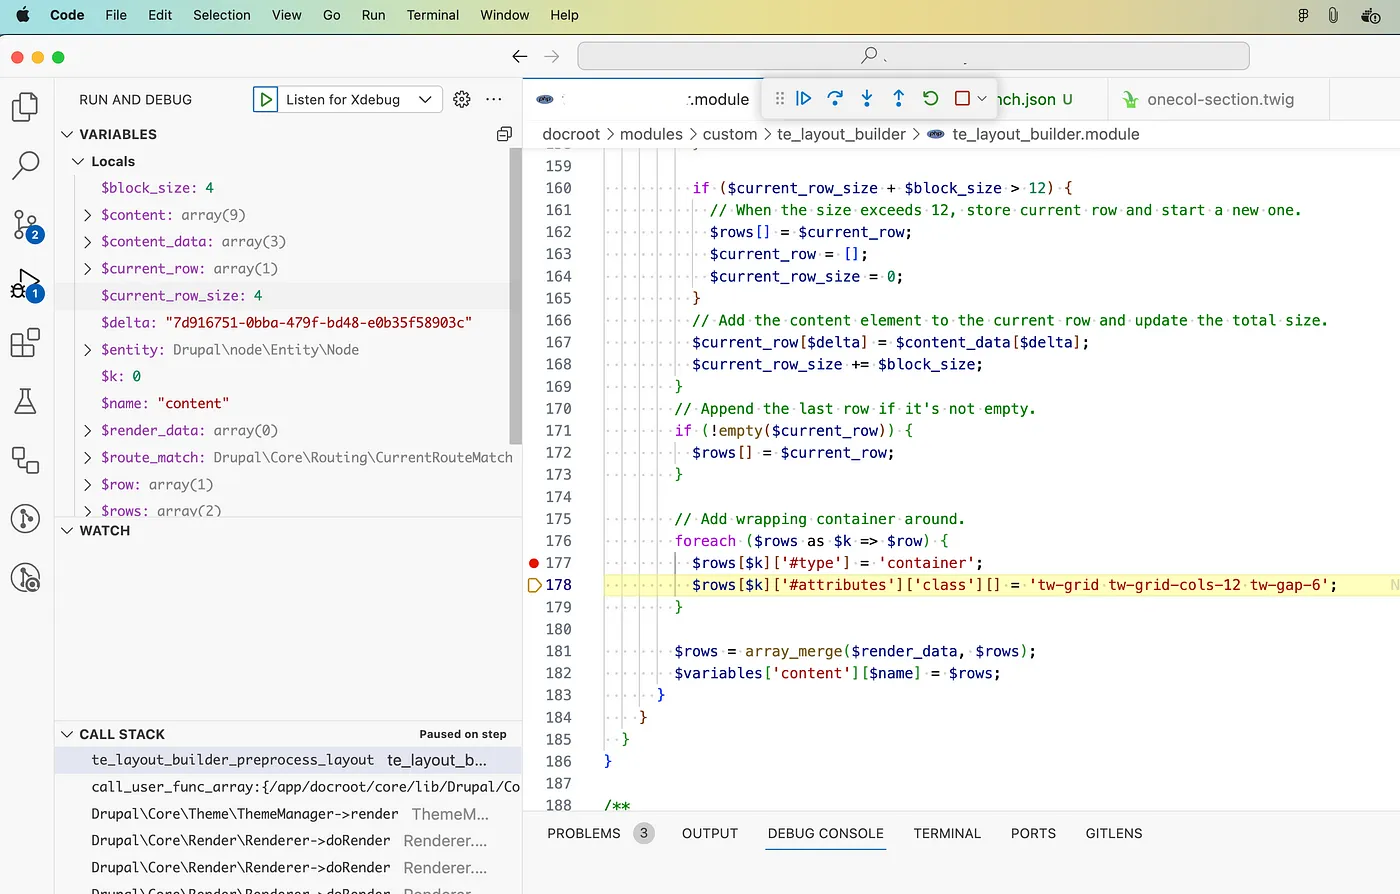Open the GITLENS panel tab

click(1114, 833)
